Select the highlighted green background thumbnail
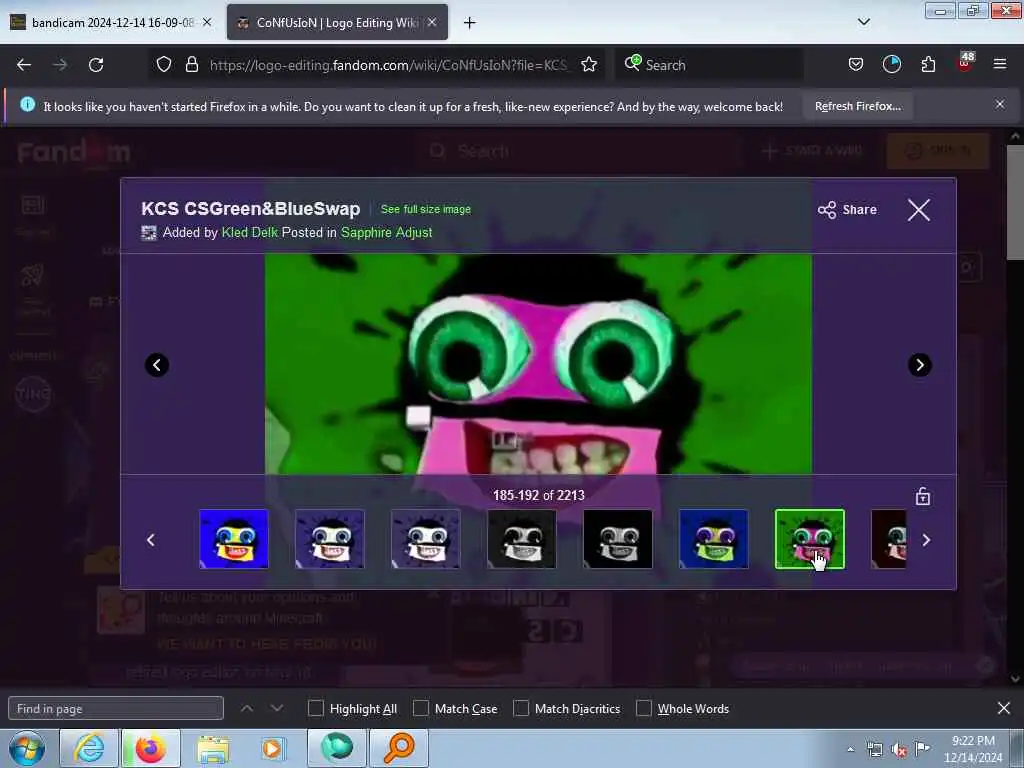 810,539
